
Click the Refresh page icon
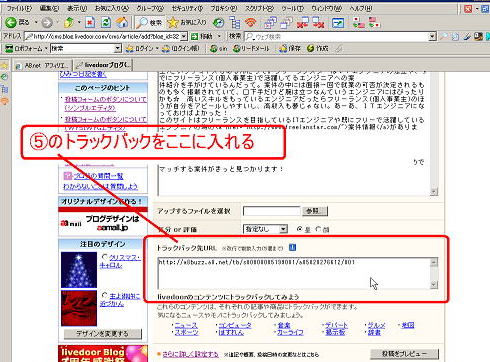pos(106,22)
